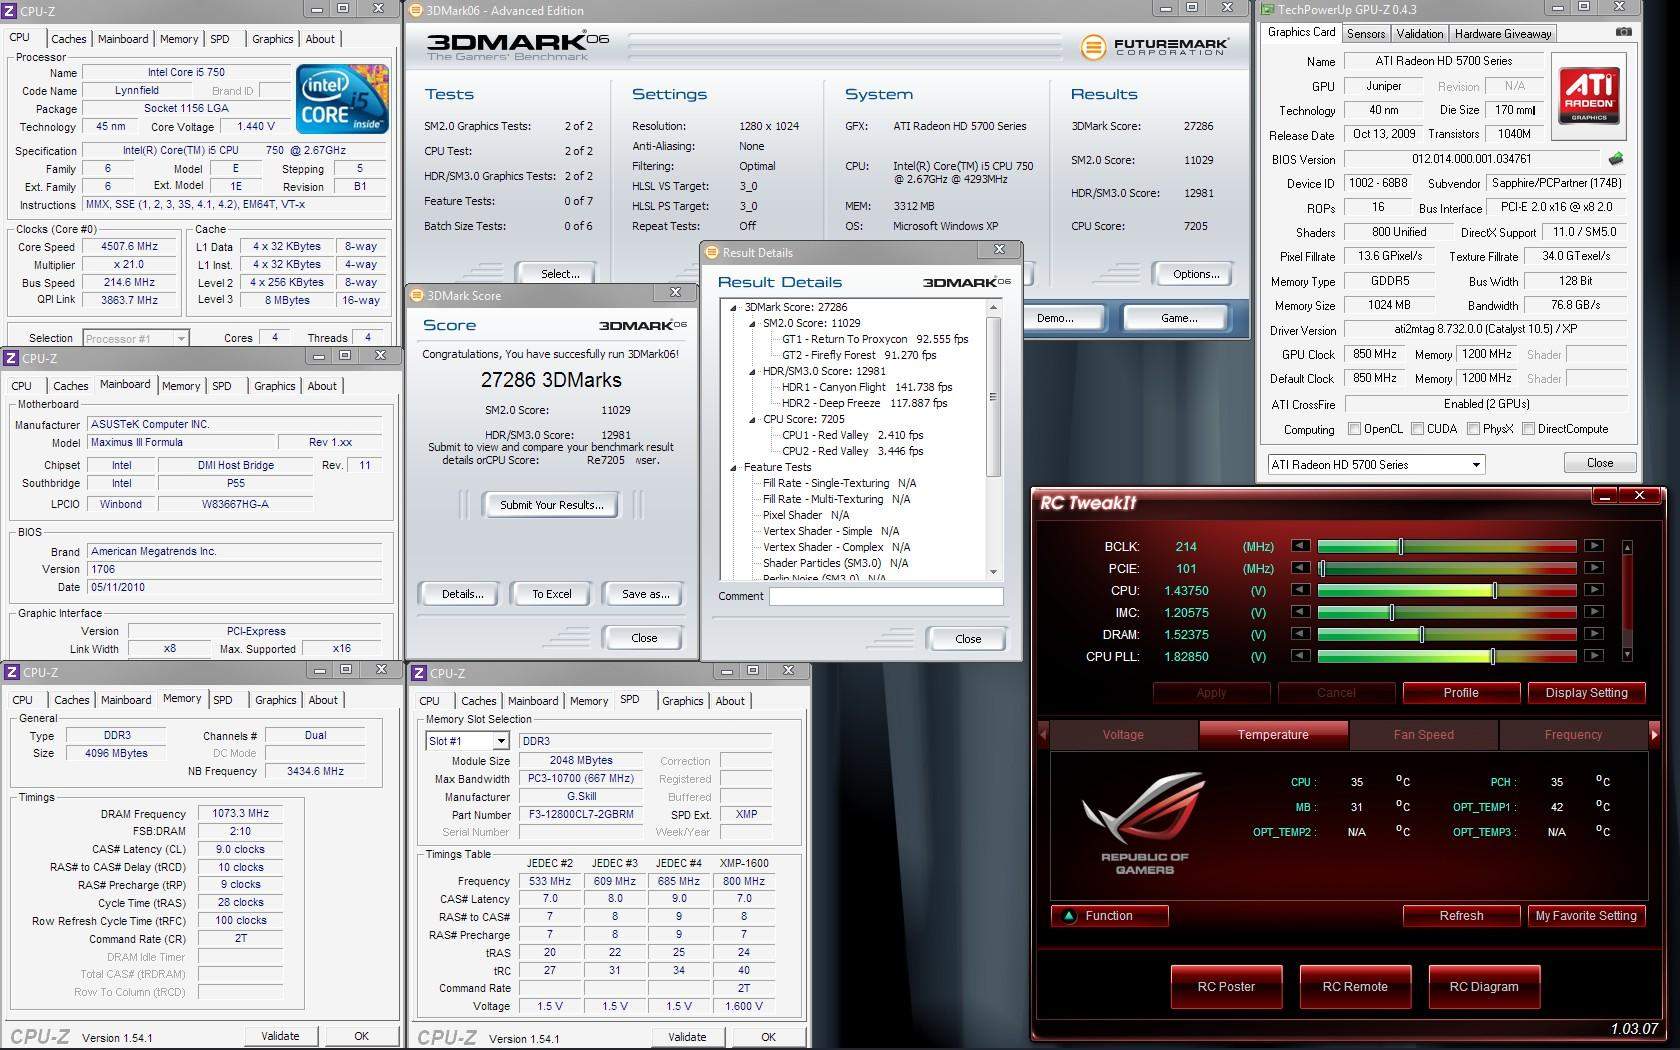The width and height of the screenshot is (1680, 1050).
Task: Toggle the DirectCompute checkbox in GPU-Z
Action: [x=1528, y=429]
